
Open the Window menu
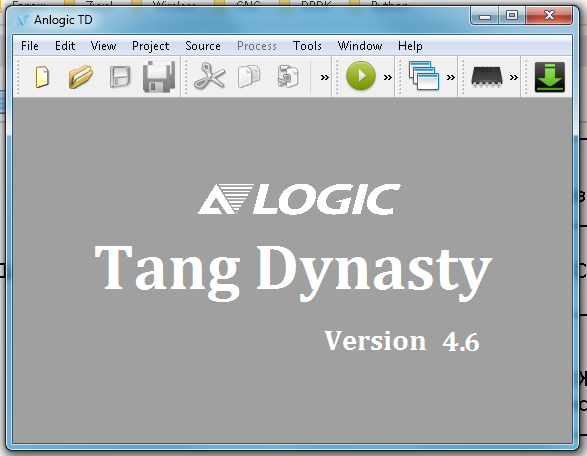coord(360,46)
